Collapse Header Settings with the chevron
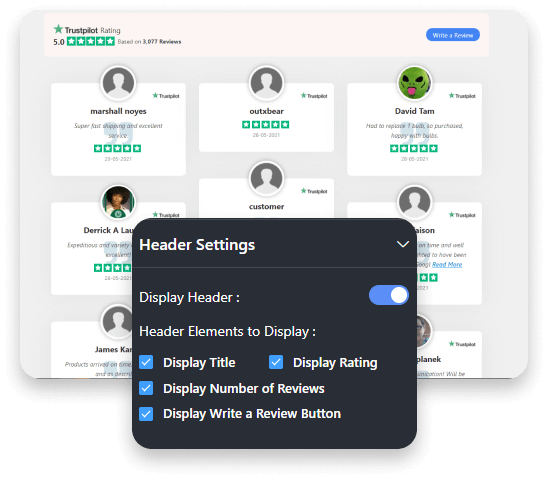The image size is (548, 479). click(x=403, y=244)
